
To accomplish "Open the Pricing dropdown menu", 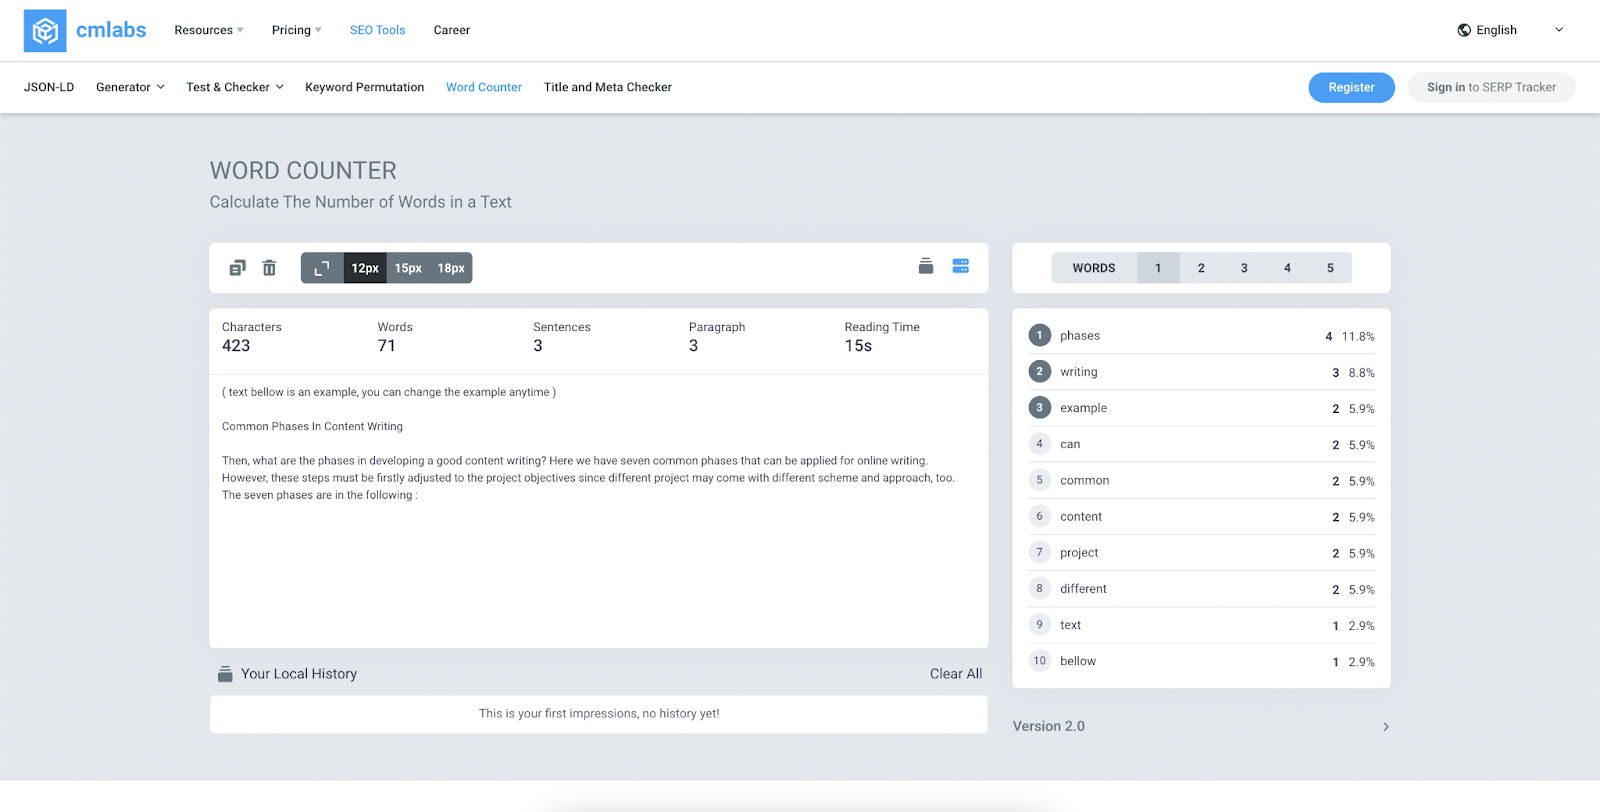I will pyautogui.click(x=297, y=30).
